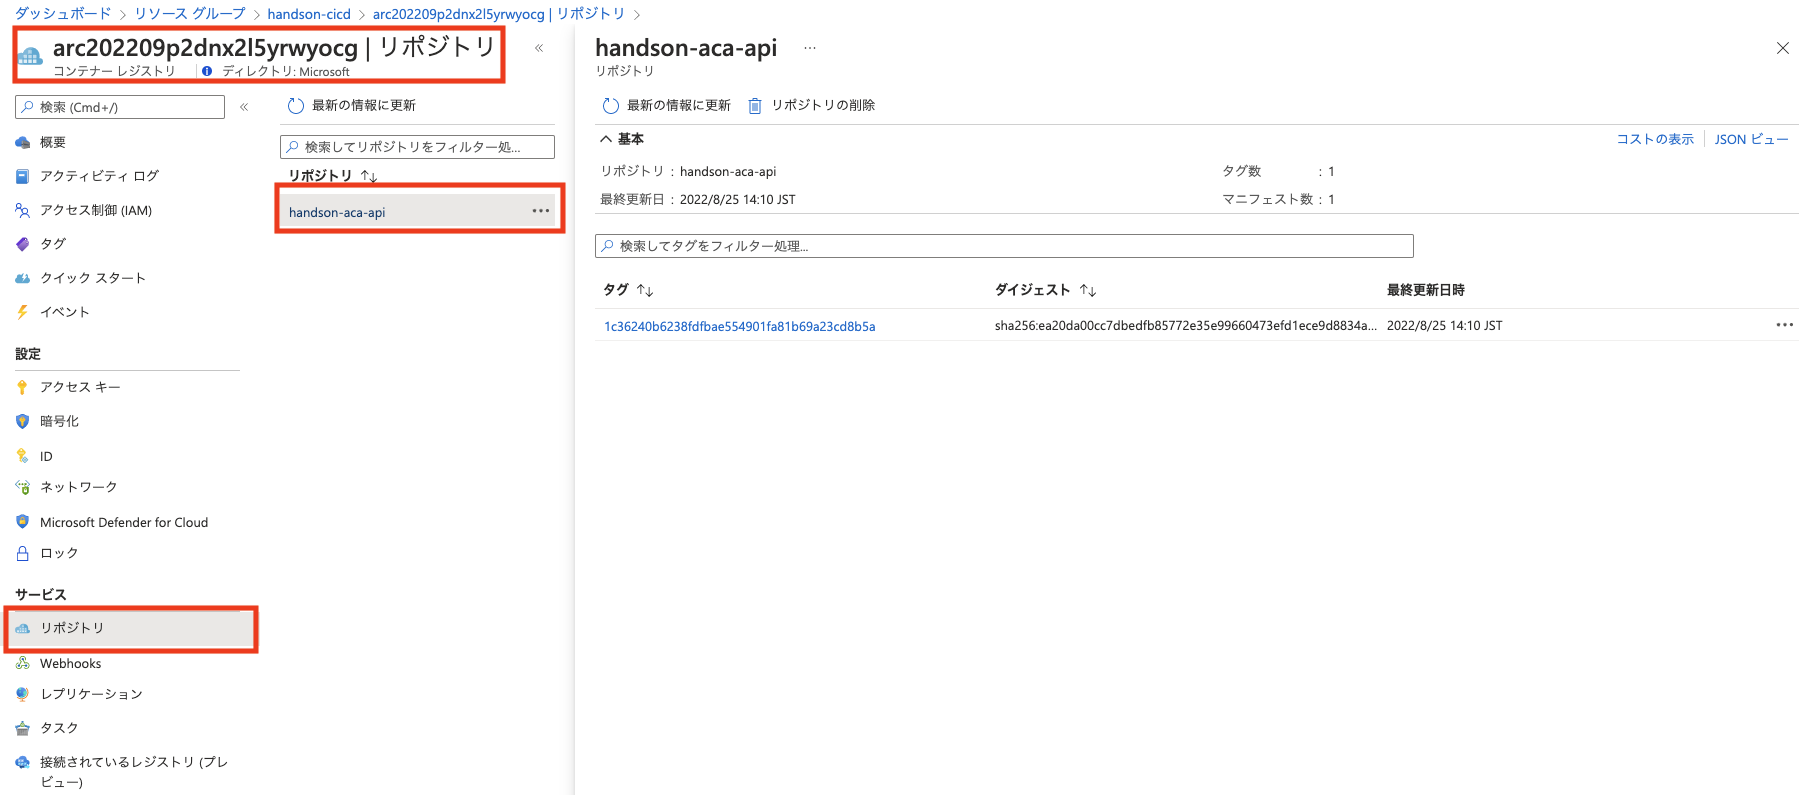Go to ダッシュボード in the breadcrumb

pos(63,14)
